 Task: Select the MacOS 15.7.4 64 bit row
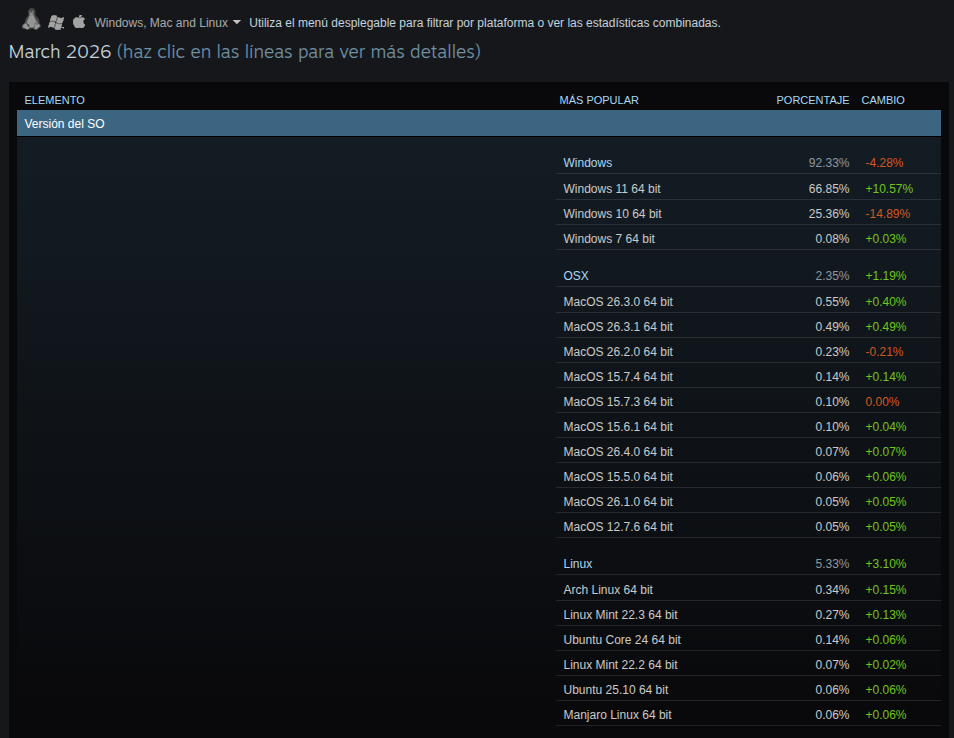618,376
